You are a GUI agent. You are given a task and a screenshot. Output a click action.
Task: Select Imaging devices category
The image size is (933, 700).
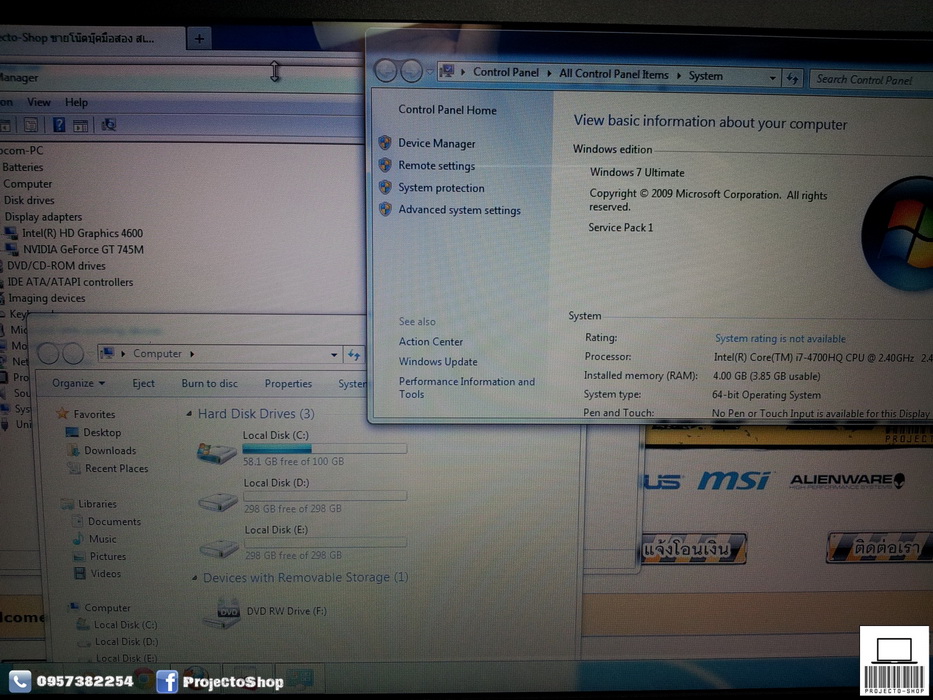(46, 298)
